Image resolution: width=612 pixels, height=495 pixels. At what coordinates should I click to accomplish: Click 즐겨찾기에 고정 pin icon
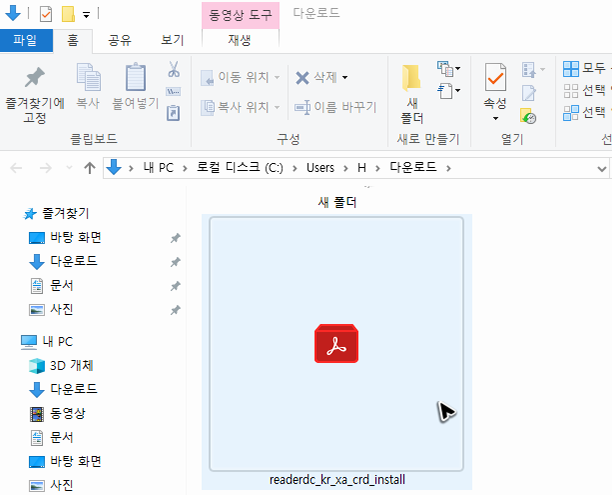(x=35, y=77)
